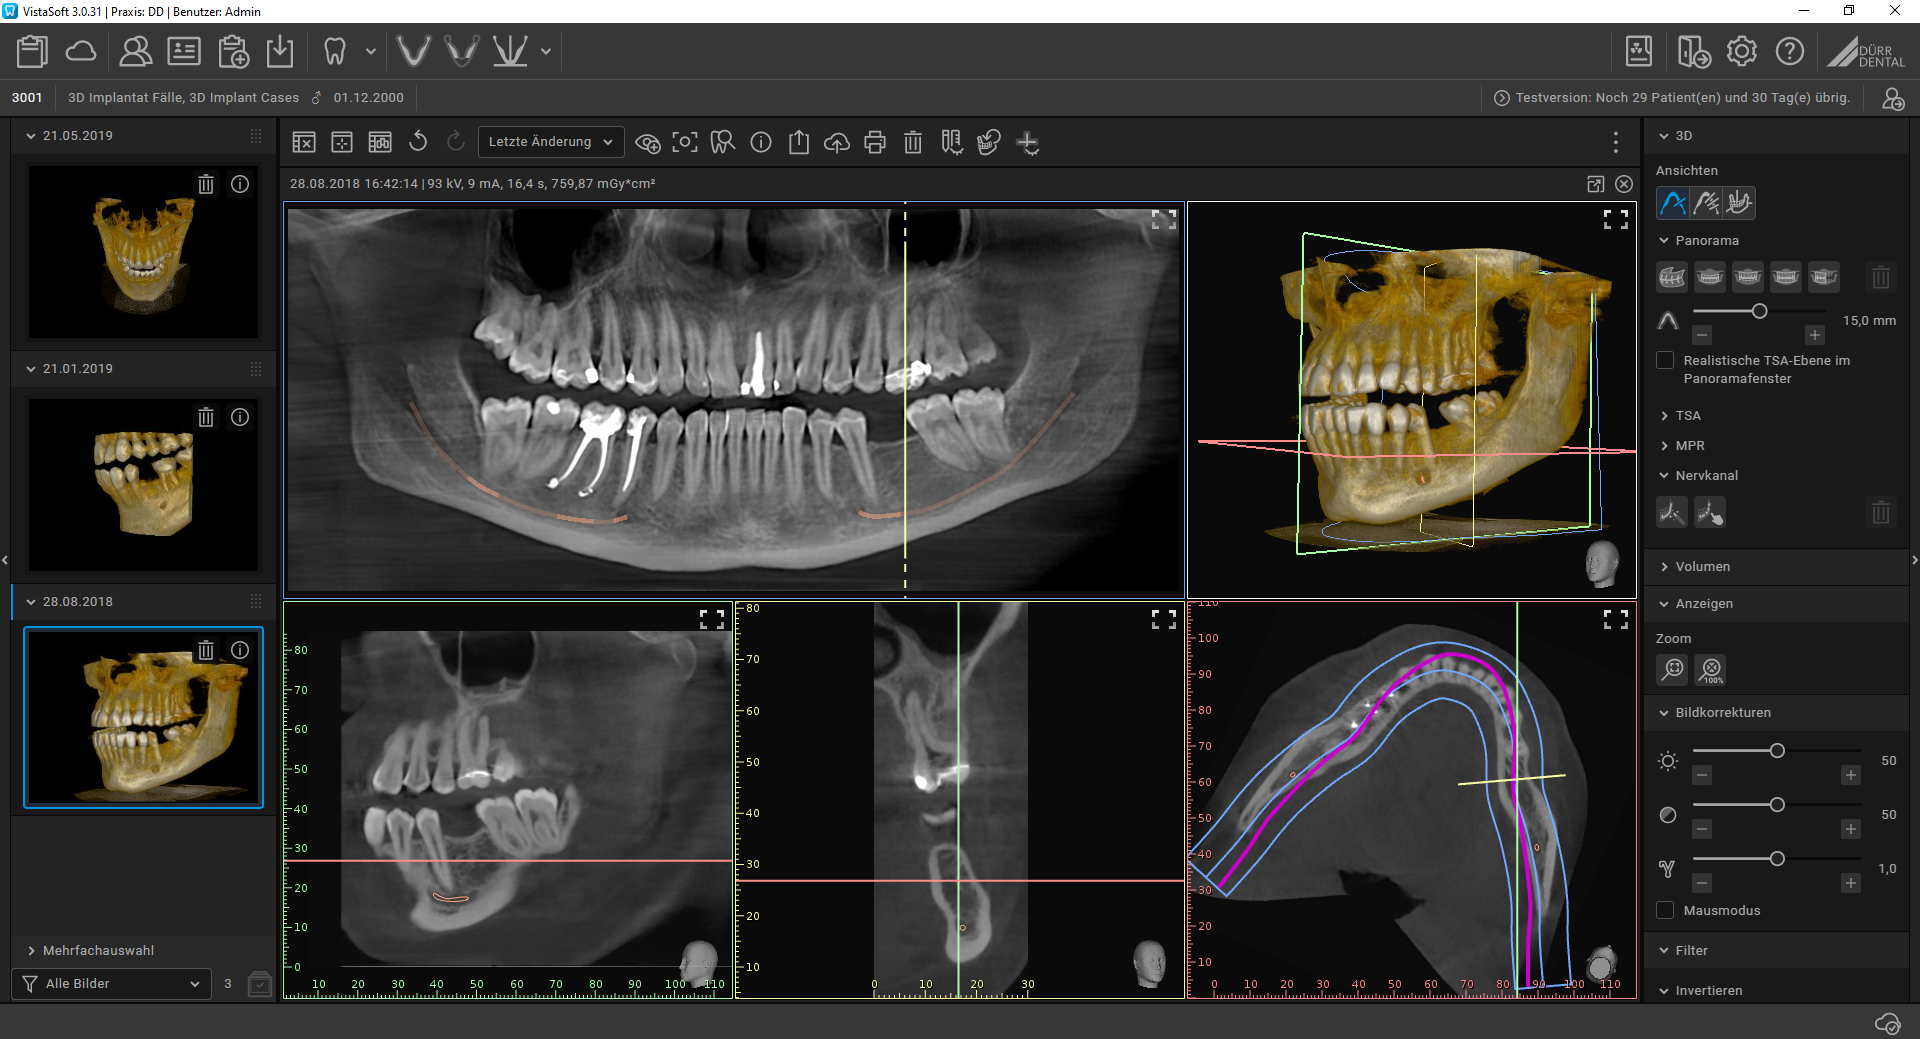Open the patient ID card icon

click(x=184, y=51)
